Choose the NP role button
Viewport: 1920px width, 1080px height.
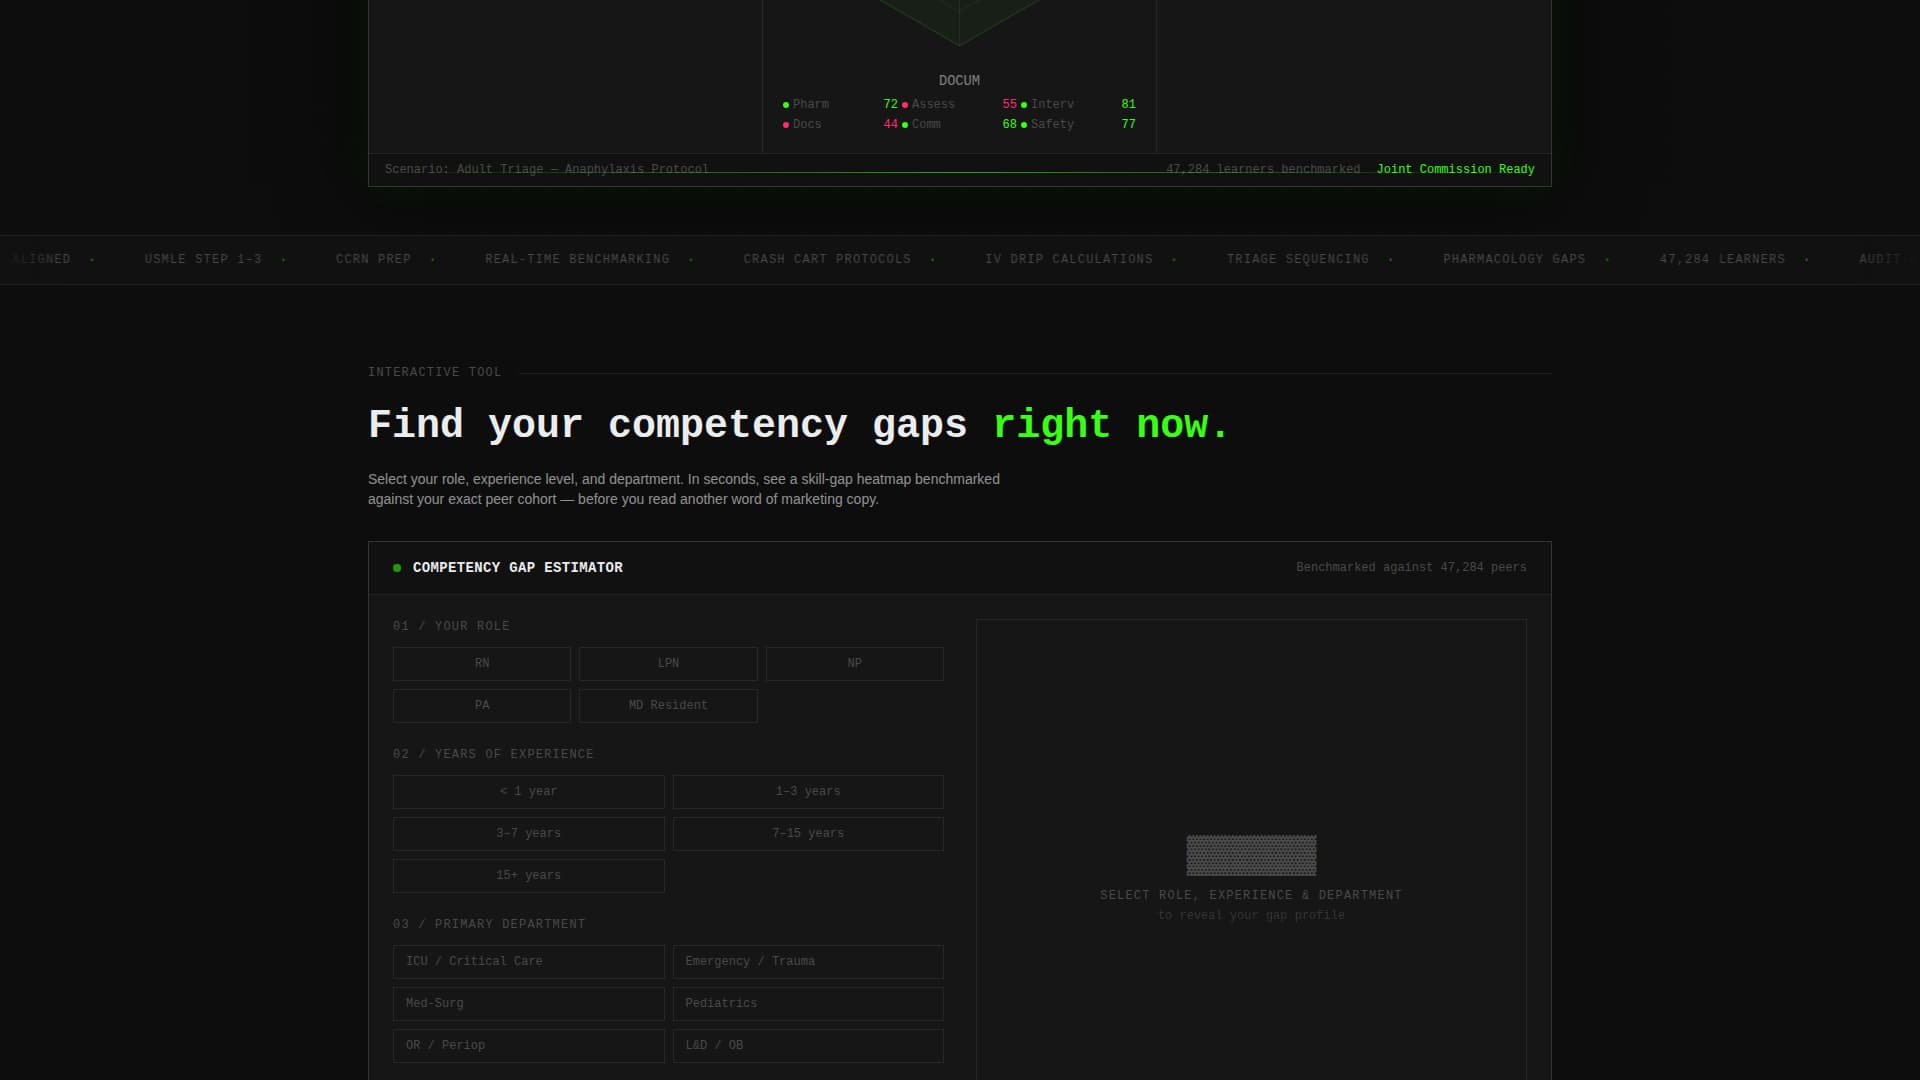(854, 664)
